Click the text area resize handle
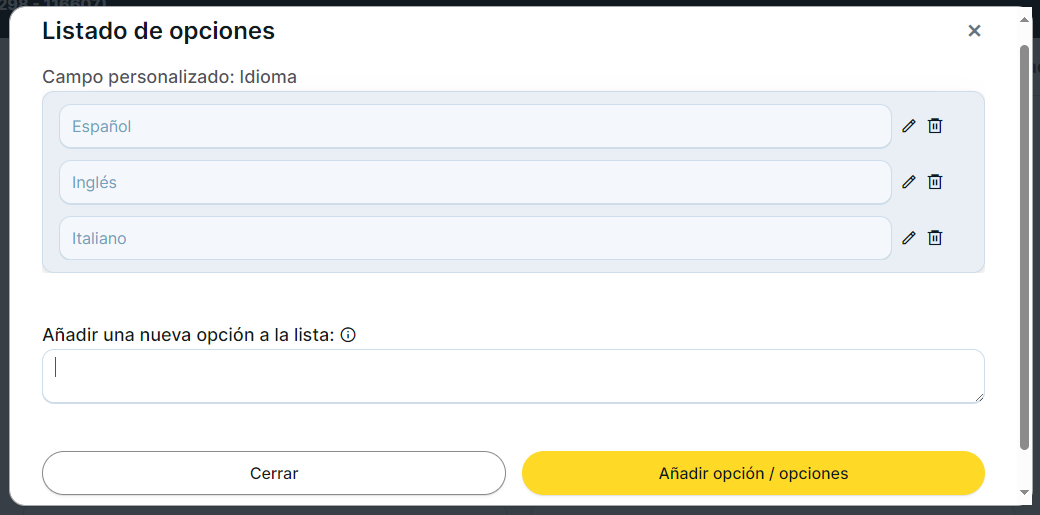Image resolution: width=1040 pixels, height=515 pixels. coord(978,397)
